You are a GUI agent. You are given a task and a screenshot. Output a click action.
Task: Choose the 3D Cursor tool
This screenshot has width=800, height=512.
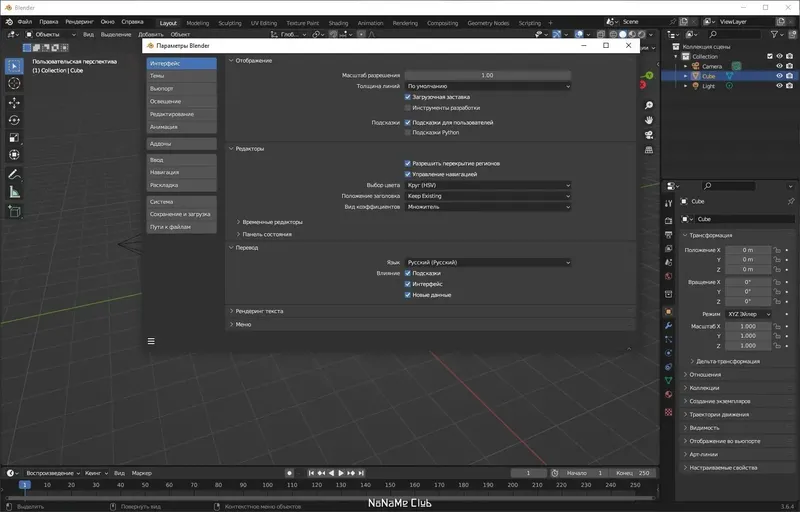coord(14,83)
